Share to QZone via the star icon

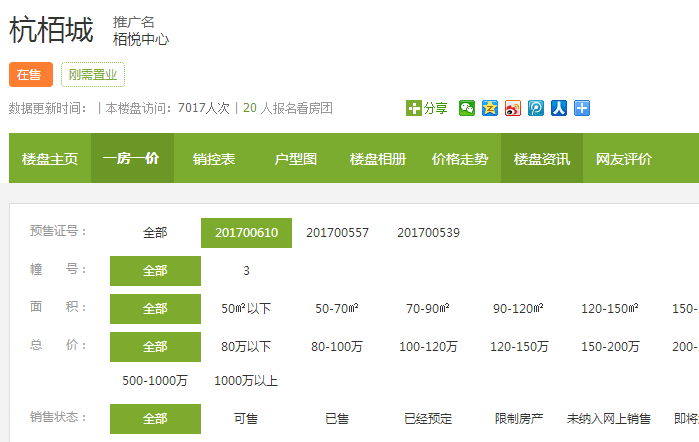(x=489, y=108)
